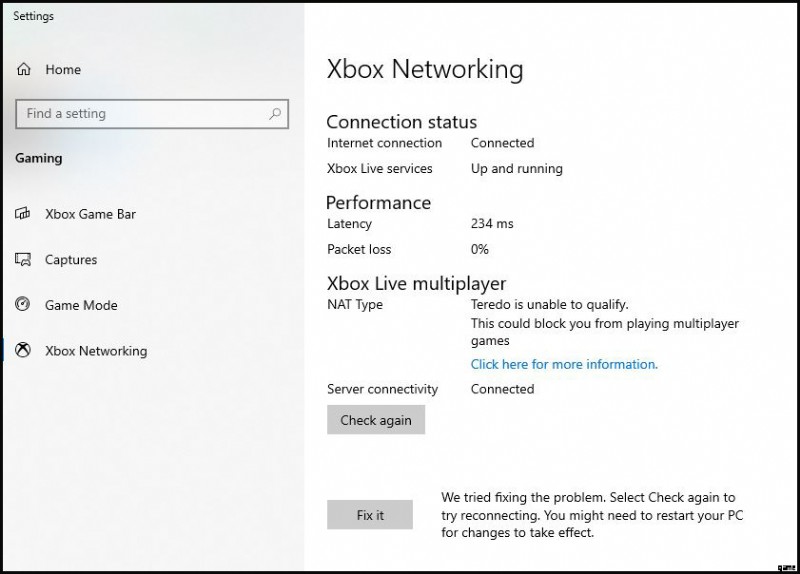Image resolution: width=800 pixels, height=574 pixels.
Task: Click the Xbox logo icon in sidebar
Action: pyautogui.click(x=24, y=351)
